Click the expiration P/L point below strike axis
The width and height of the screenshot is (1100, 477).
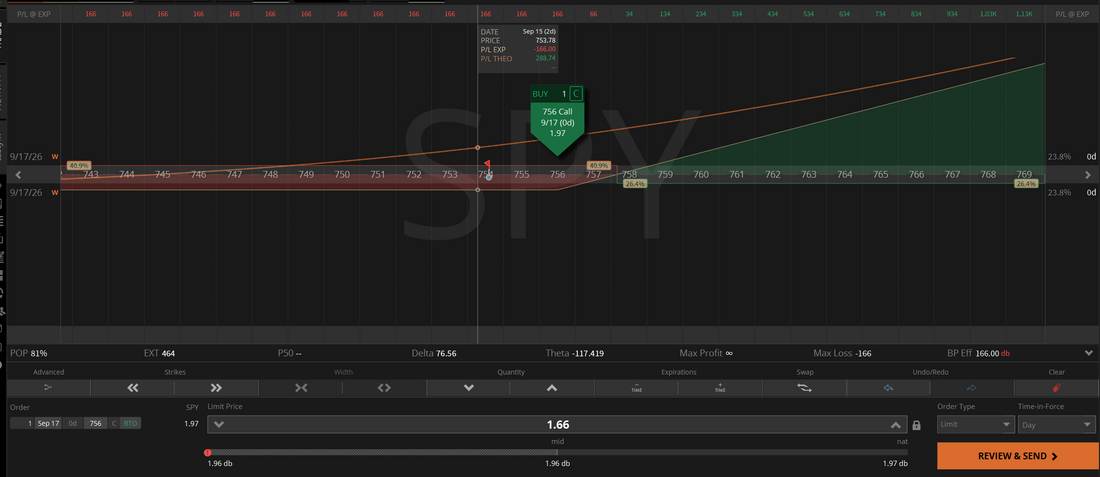tap(478, 189)
